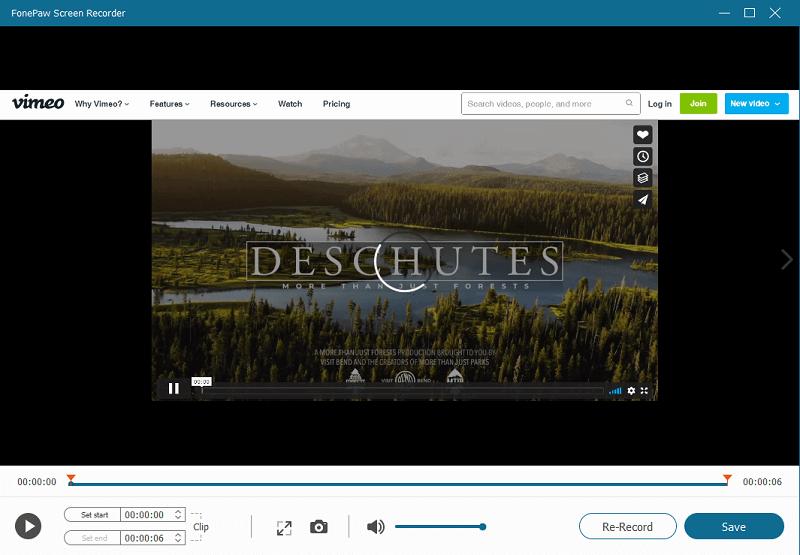This screenshot has height=555, width=800.
Task: Click the Clip label
Action: tap(201, 526)
